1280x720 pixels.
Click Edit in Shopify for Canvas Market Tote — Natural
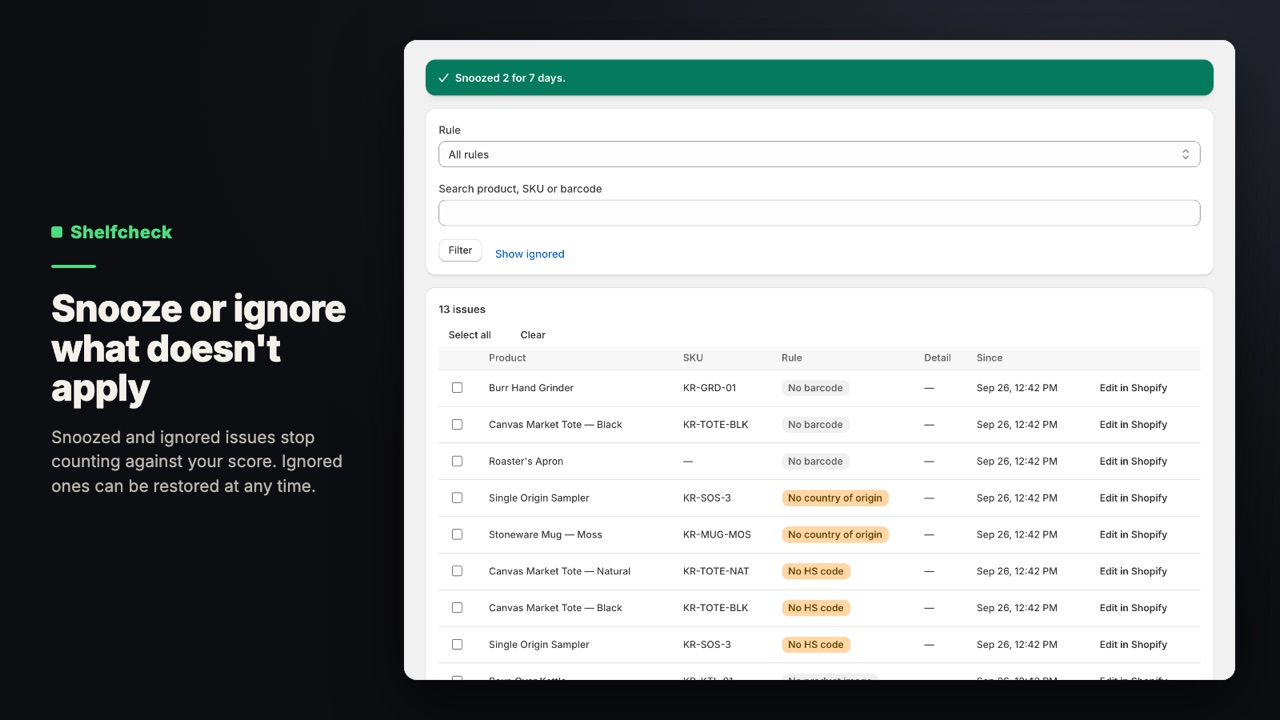(x=1133, y=571)
